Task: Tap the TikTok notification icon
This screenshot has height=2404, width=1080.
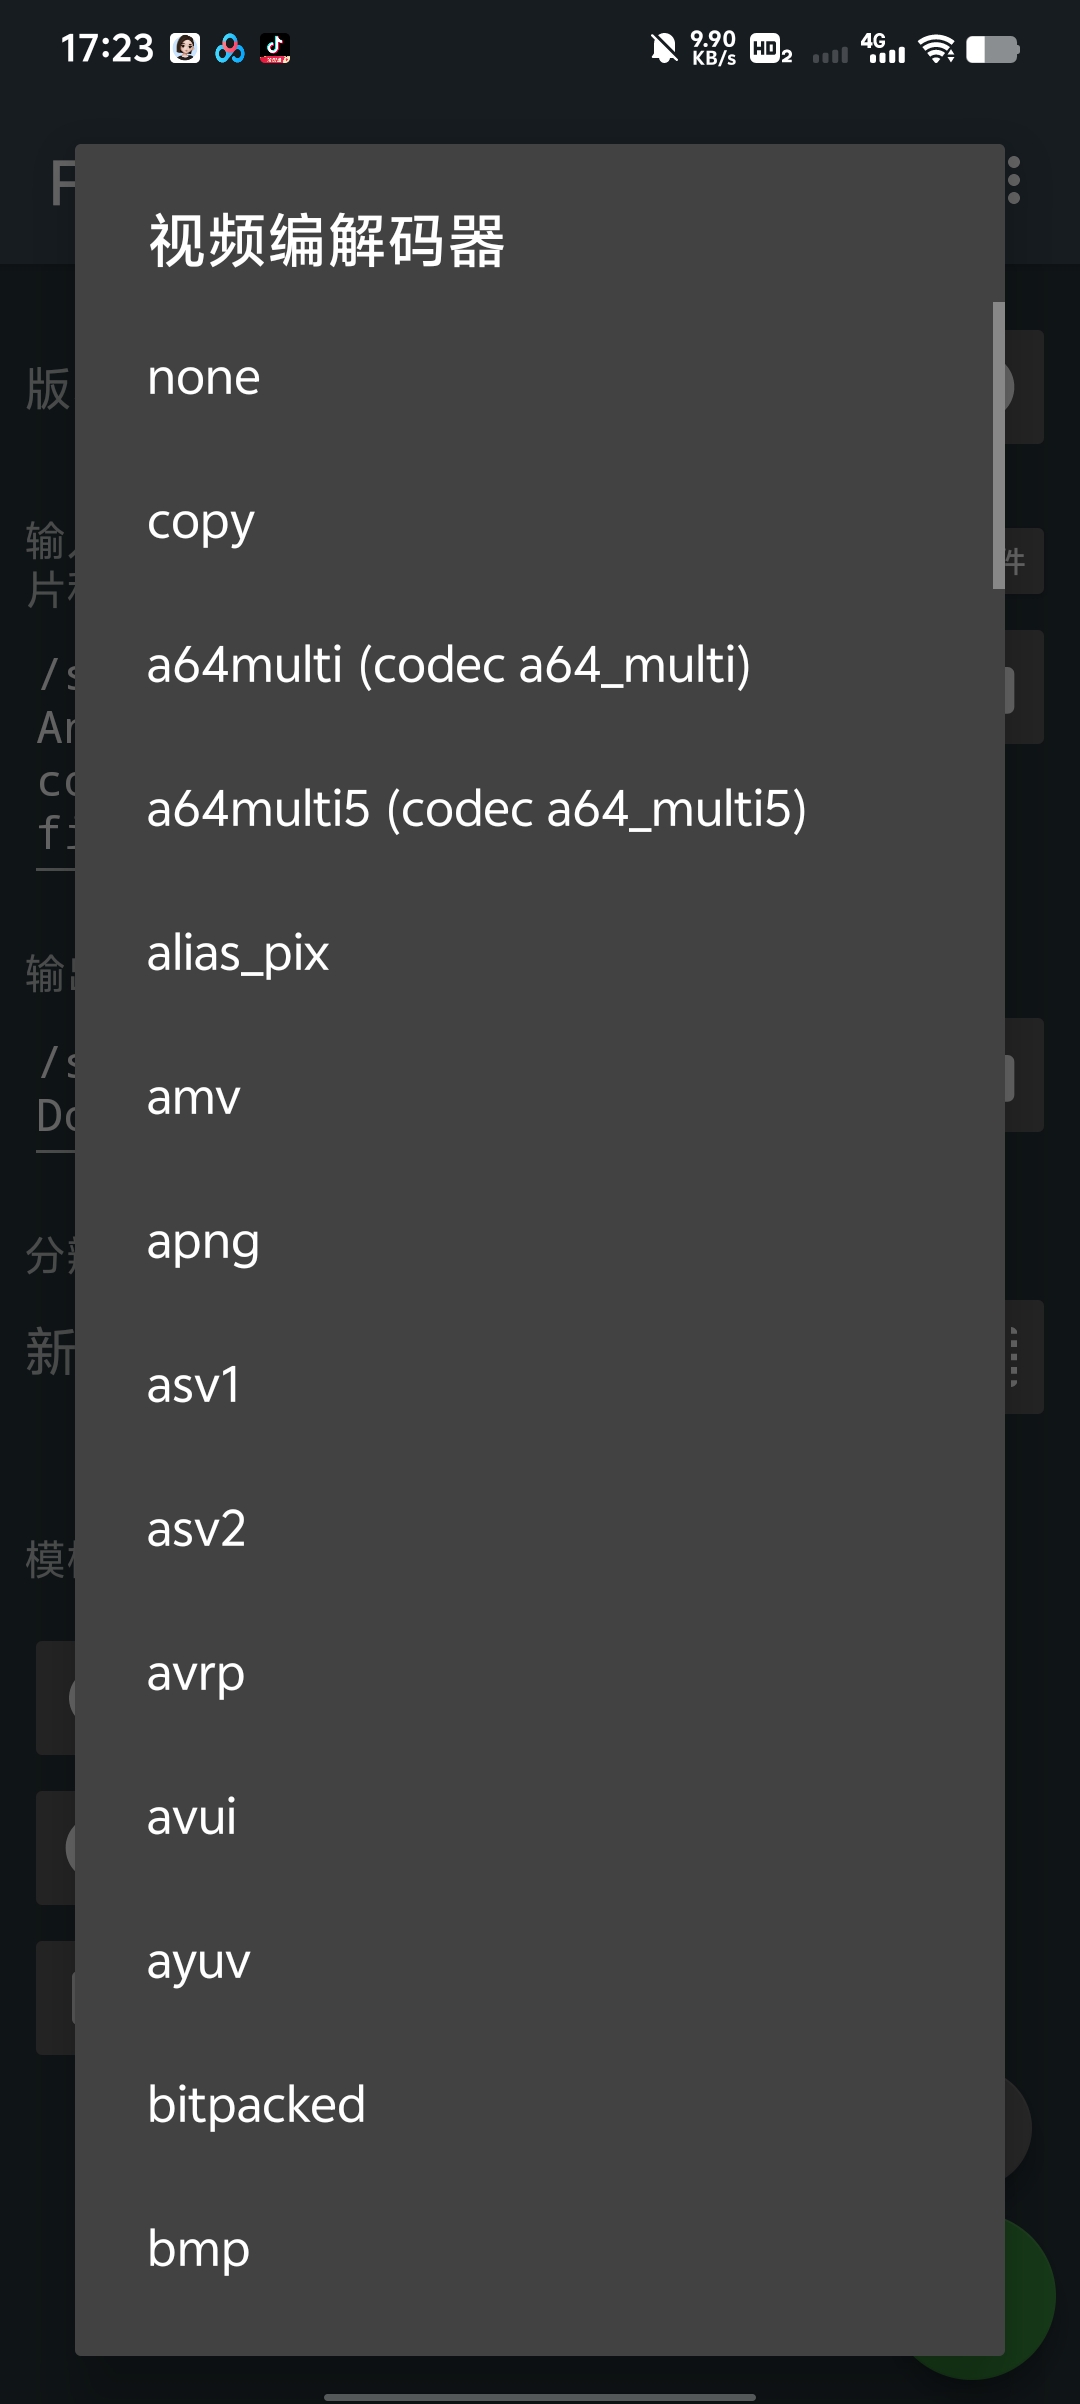Action: point(275,48)
